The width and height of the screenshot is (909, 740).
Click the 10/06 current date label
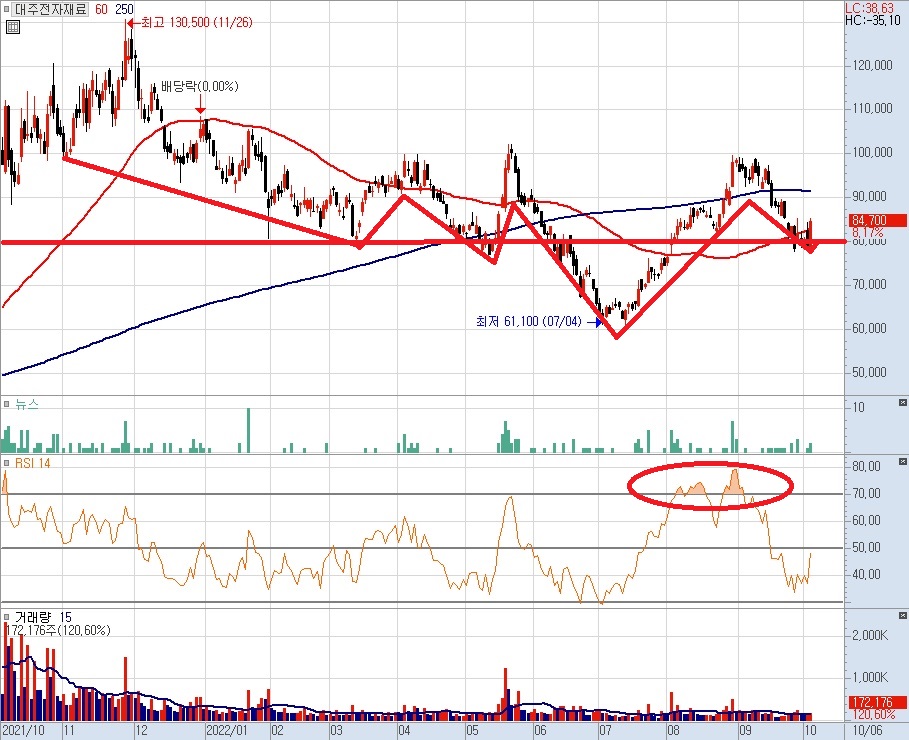(867, 730)
